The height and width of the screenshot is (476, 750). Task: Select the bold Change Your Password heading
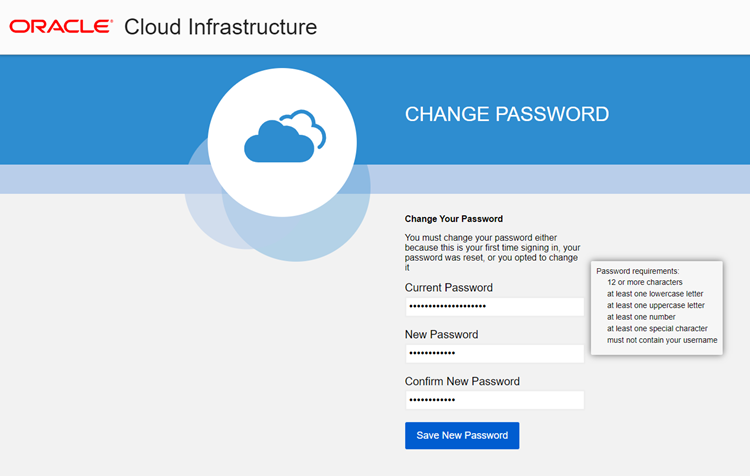pyautogui.click(x=453, y=218)
